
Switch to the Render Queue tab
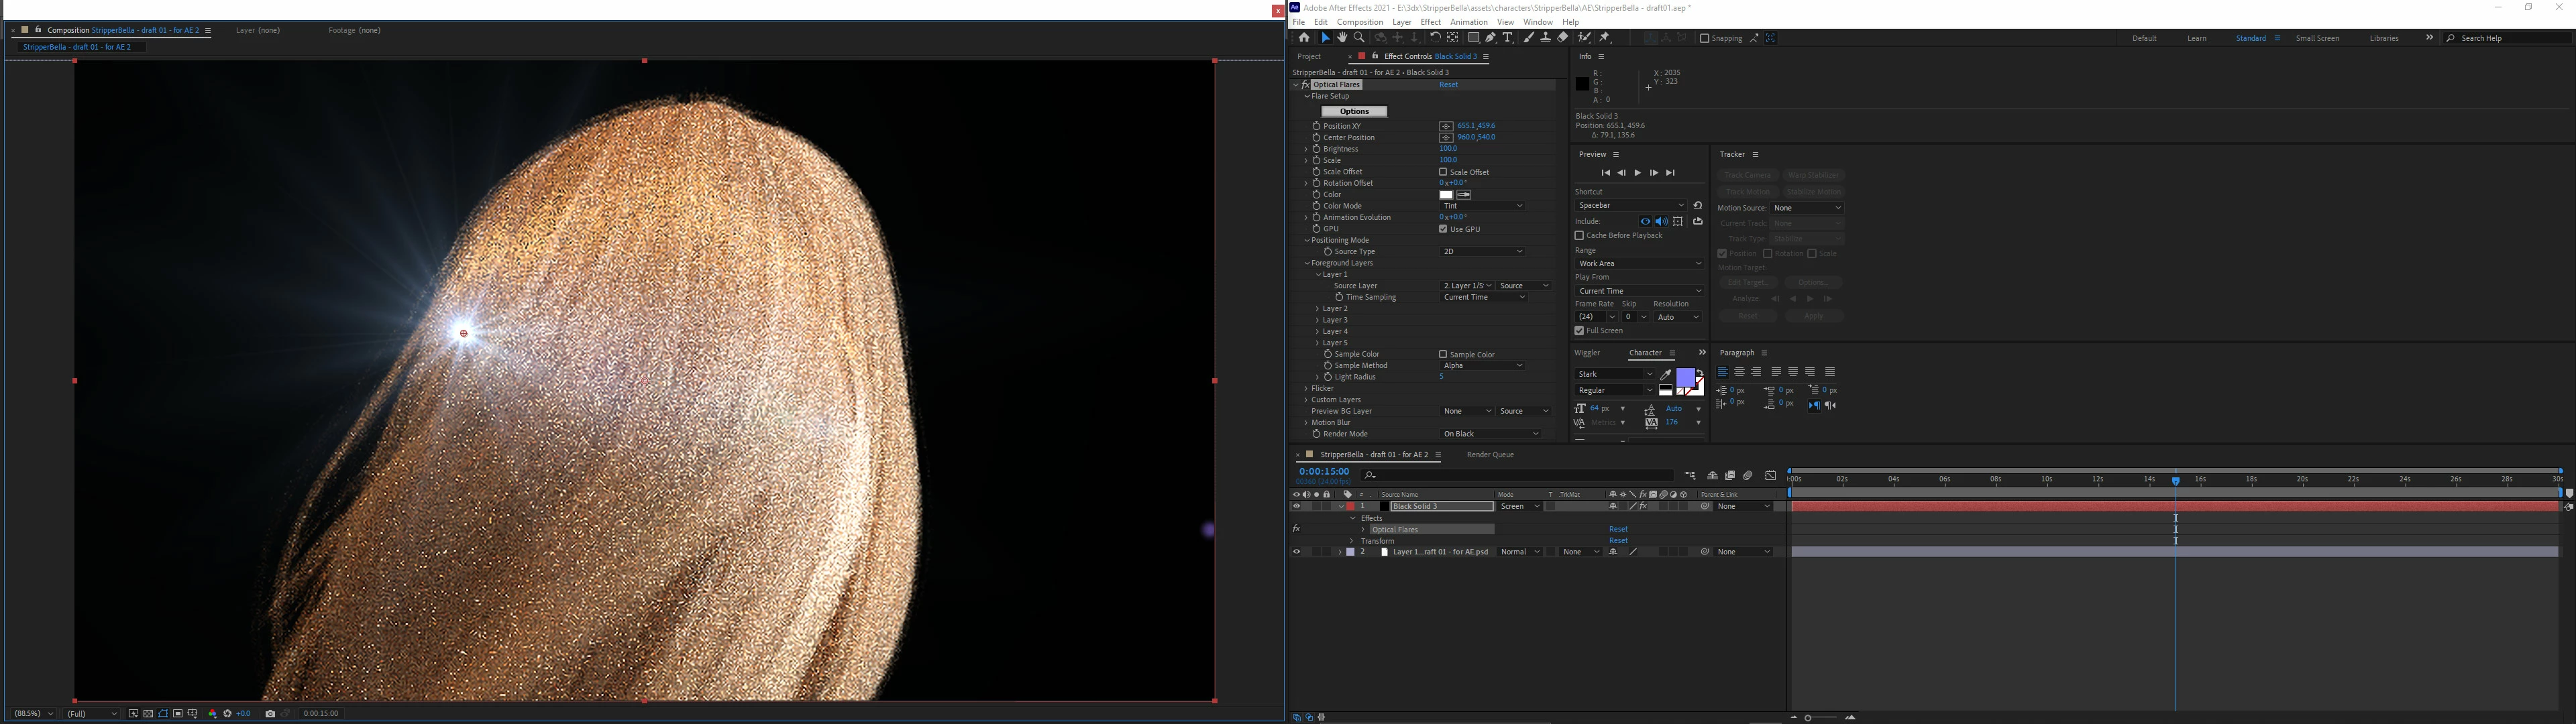coord(1489,455)
